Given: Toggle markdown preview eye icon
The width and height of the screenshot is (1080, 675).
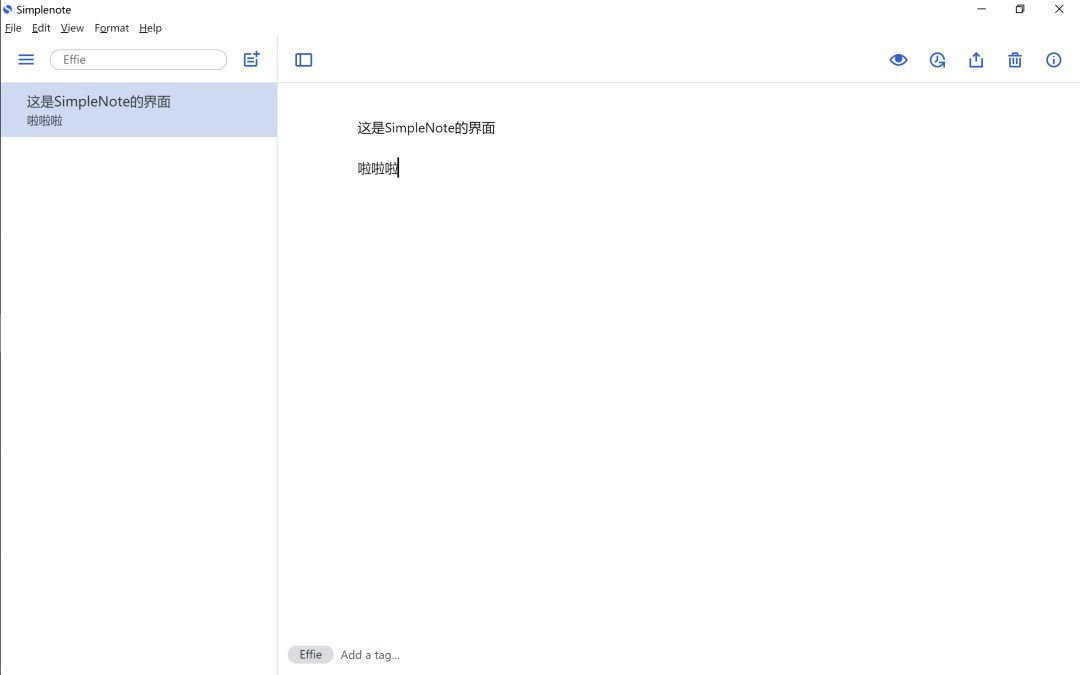Looking at the screenshot, I should click(898, 60).
